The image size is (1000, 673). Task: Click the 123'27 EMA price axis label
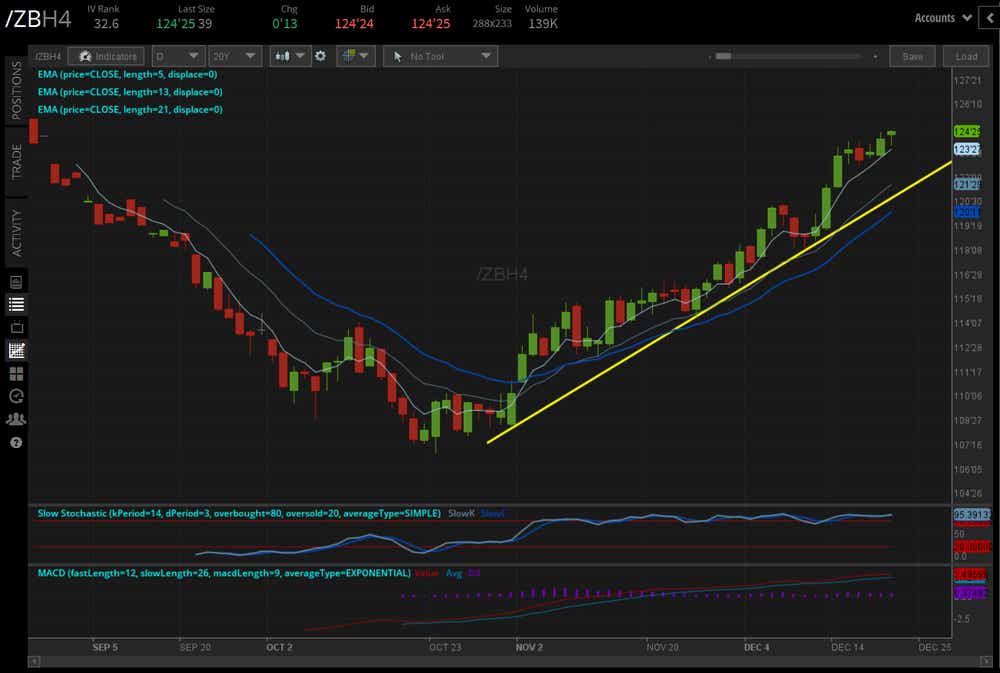[x=967, y=149]
